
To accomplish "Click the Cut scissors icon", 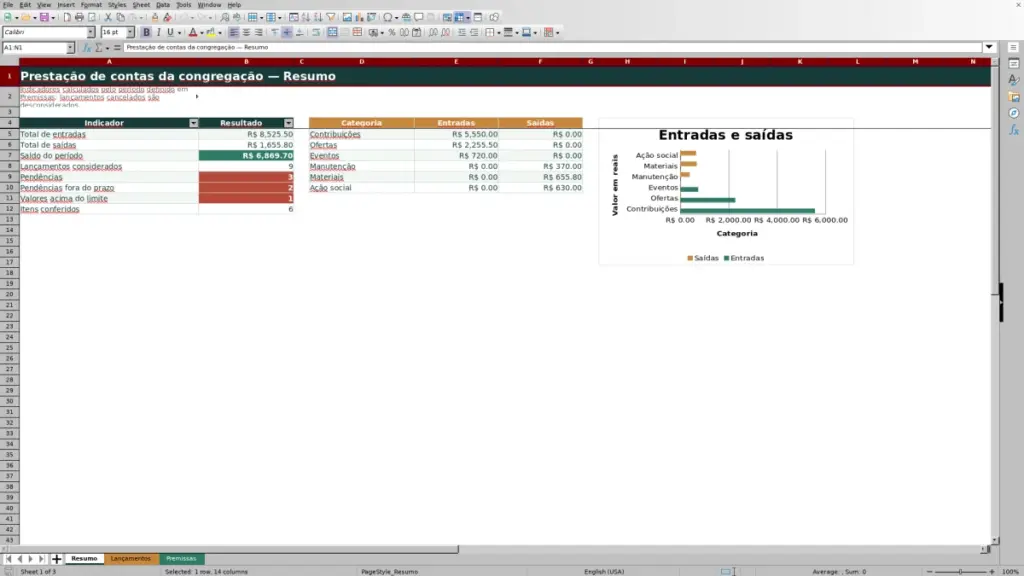I will coord(108,18).
